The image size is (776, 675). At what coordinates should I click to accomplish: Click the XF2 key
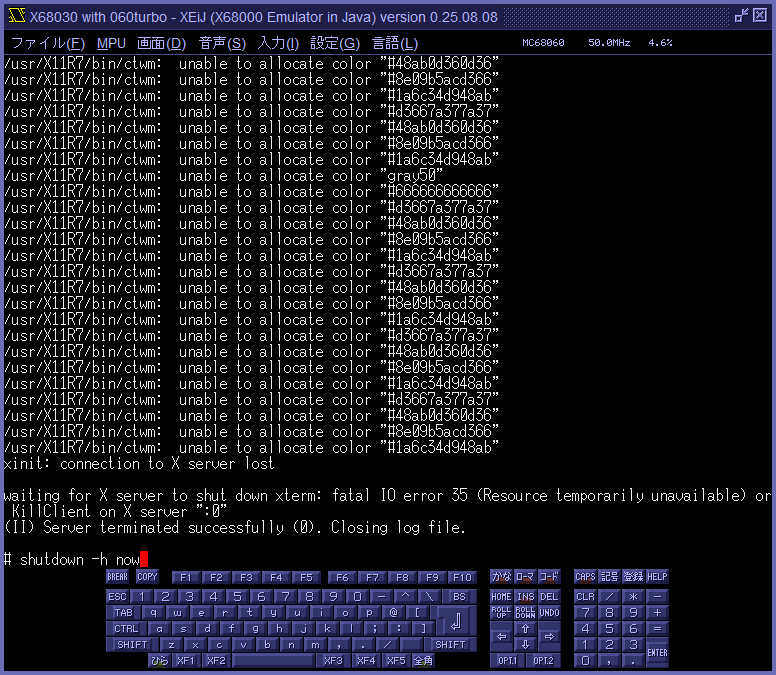216,661
